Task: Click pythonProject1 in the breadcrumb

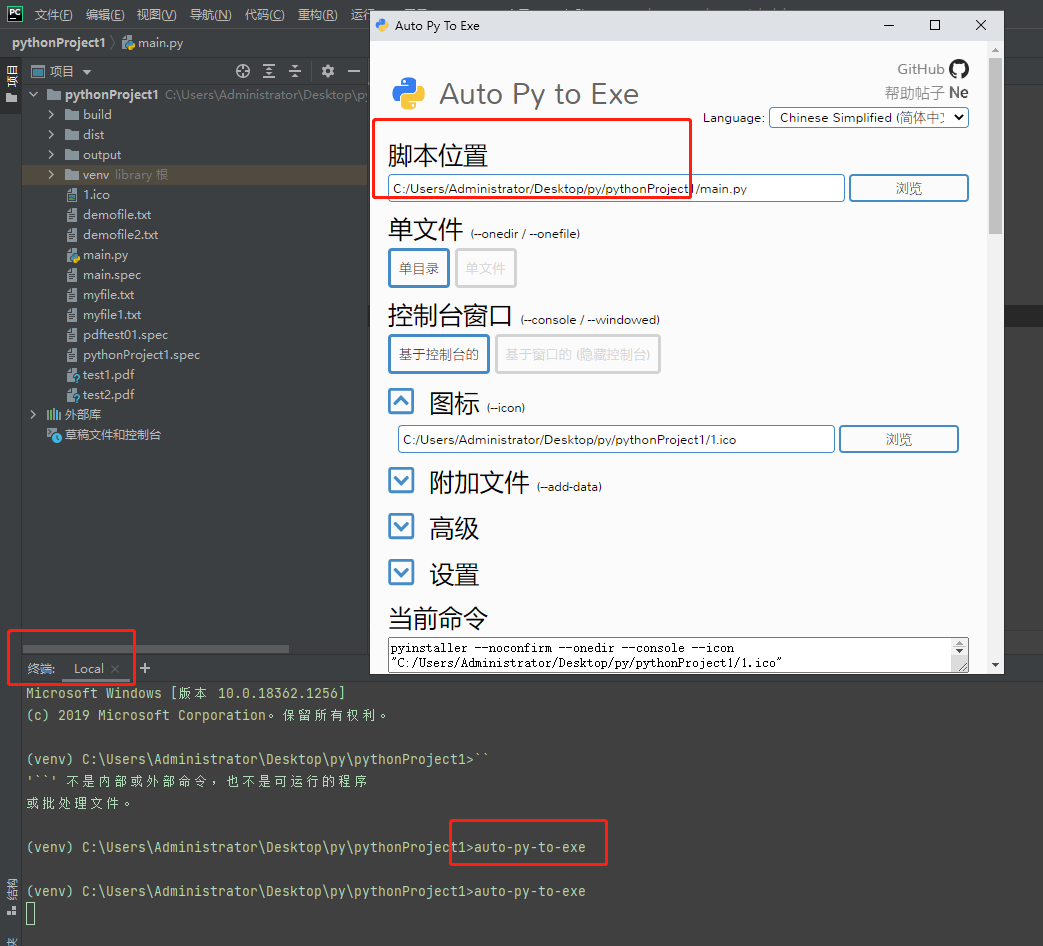Action: (x=59, y=43)
